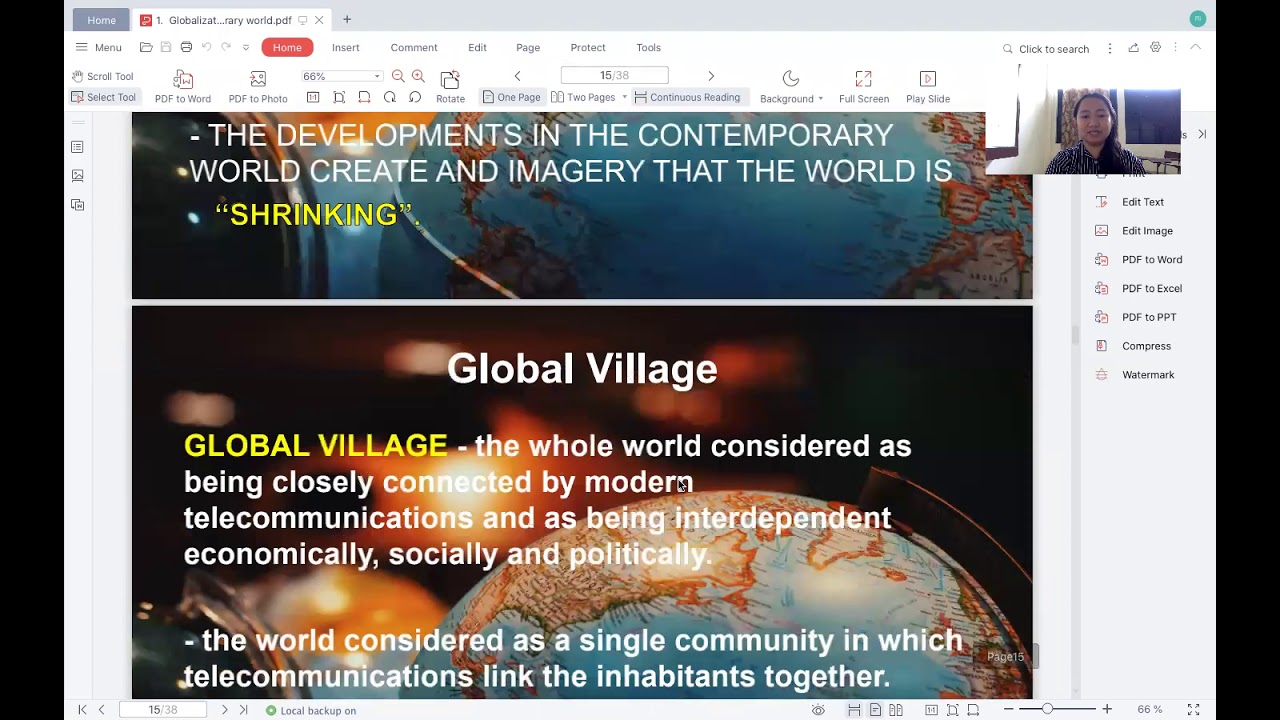
Task: Open the Background moon dropdown
Action: 791,87
